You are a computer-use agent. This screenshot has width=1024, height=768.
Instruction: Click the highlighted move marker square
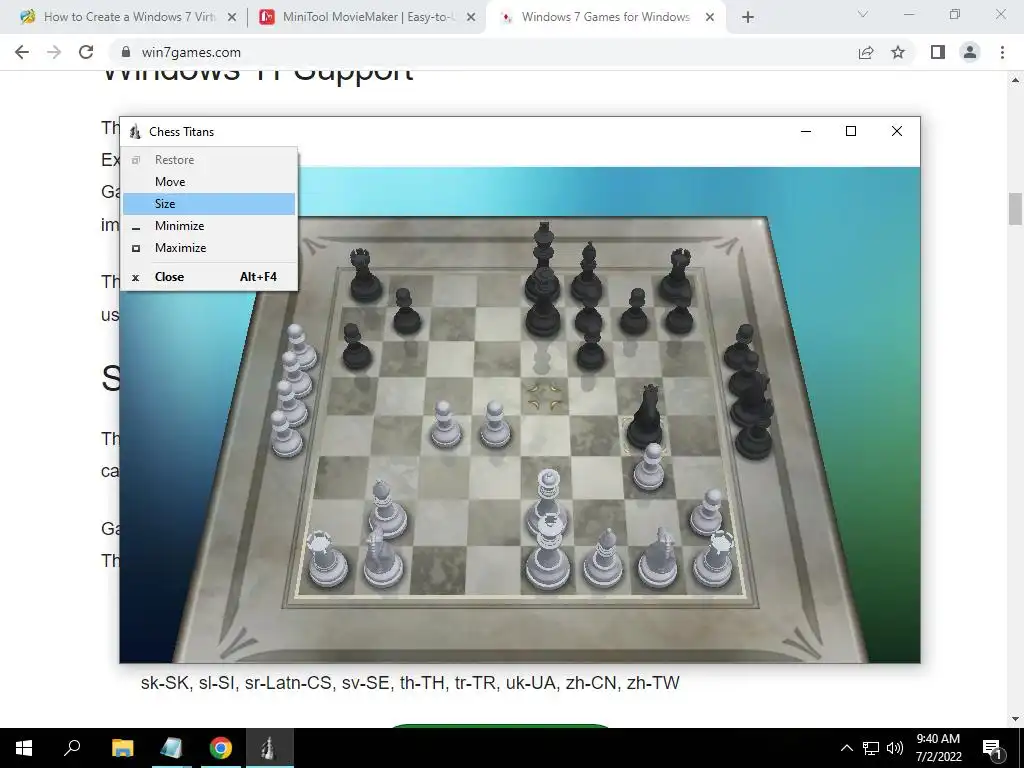(545, 396)
